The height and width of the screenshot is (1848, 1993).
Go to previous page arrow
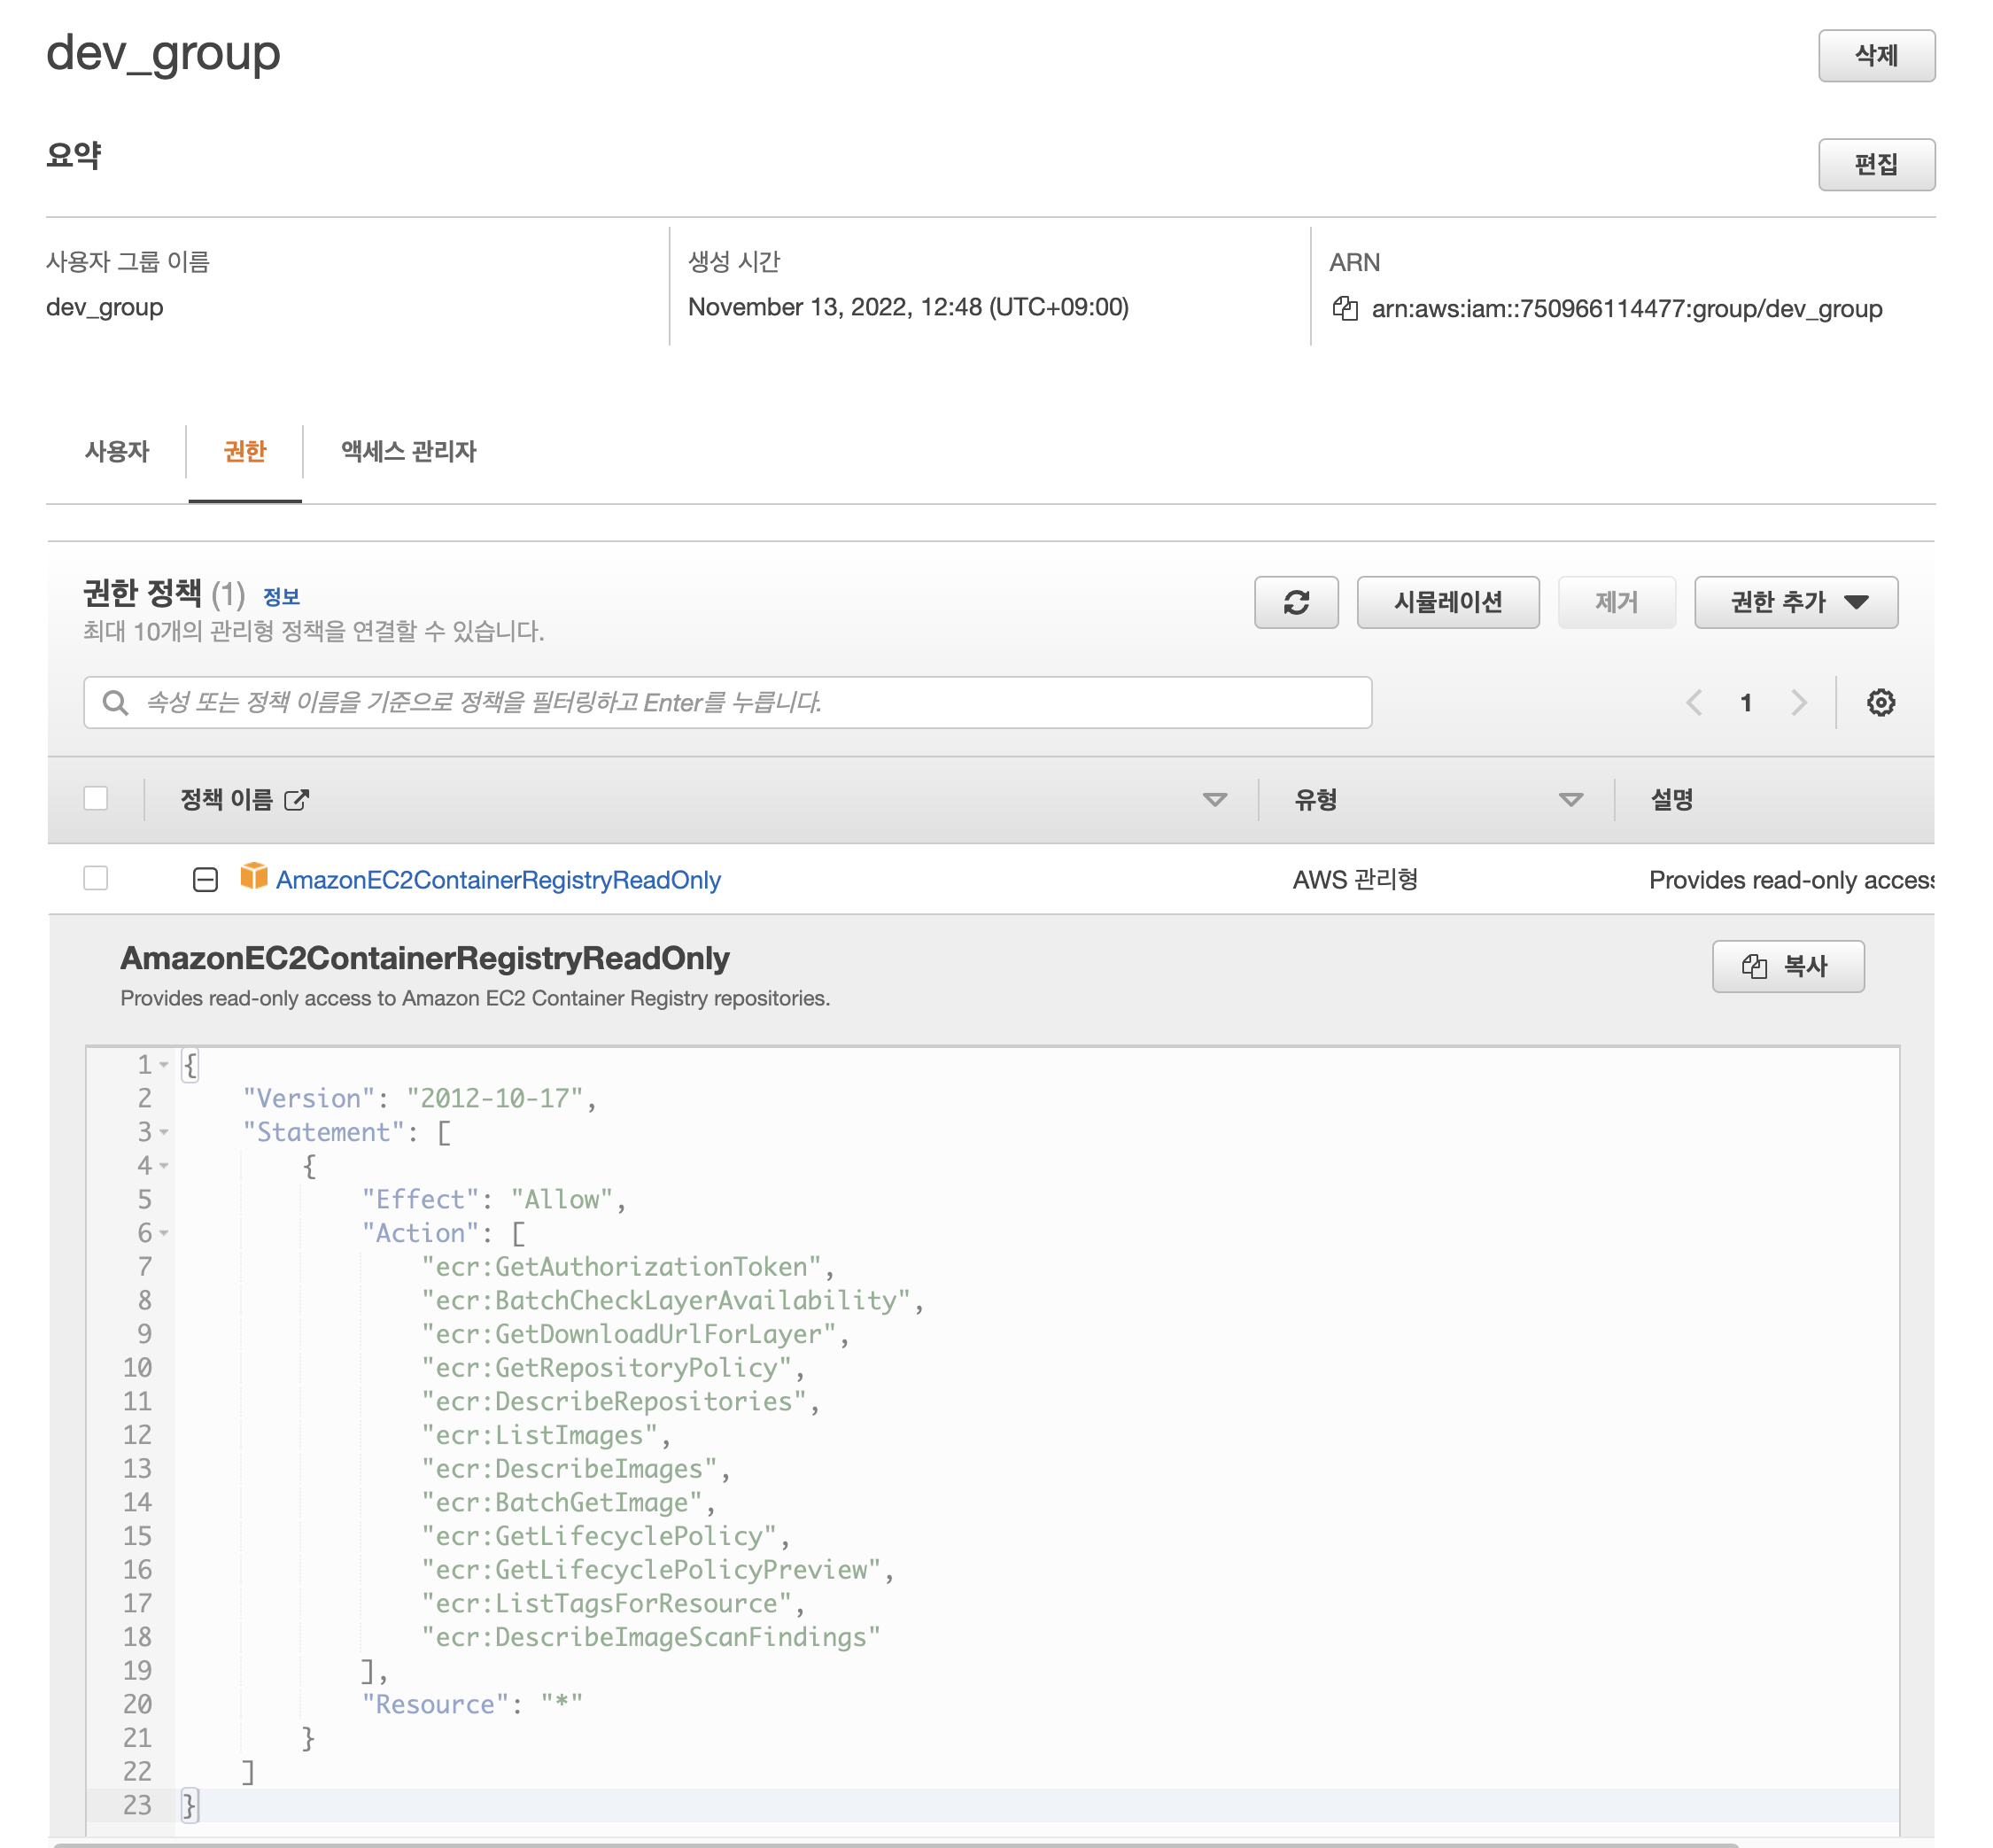1693,702
